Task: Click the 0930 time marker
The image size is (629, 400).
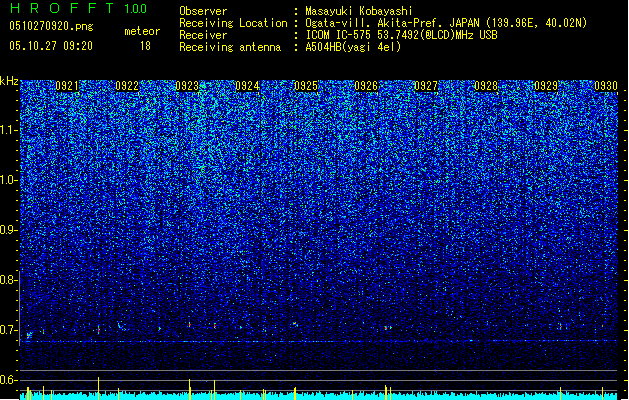Action: (x=606, y=86)
